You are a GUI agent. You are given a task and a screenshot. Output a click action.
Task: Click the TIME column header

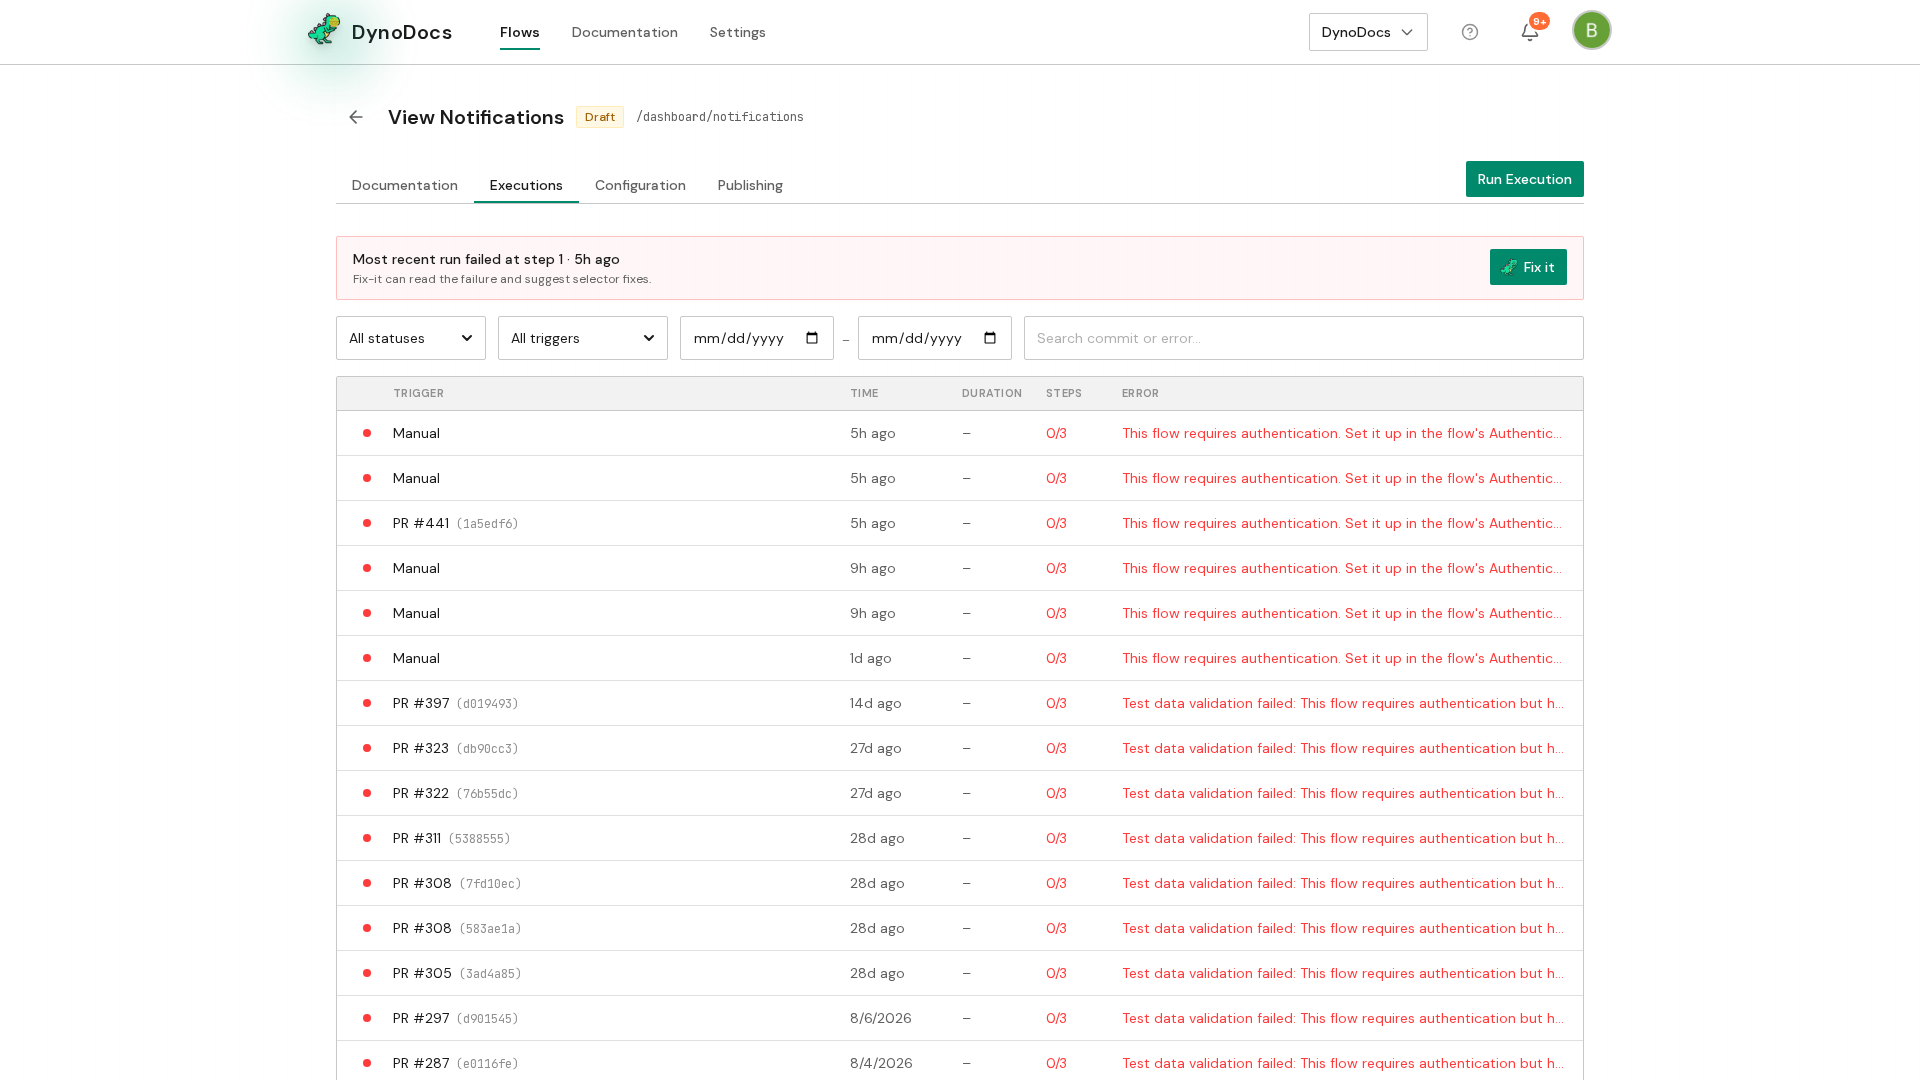[x=864, y=393]
